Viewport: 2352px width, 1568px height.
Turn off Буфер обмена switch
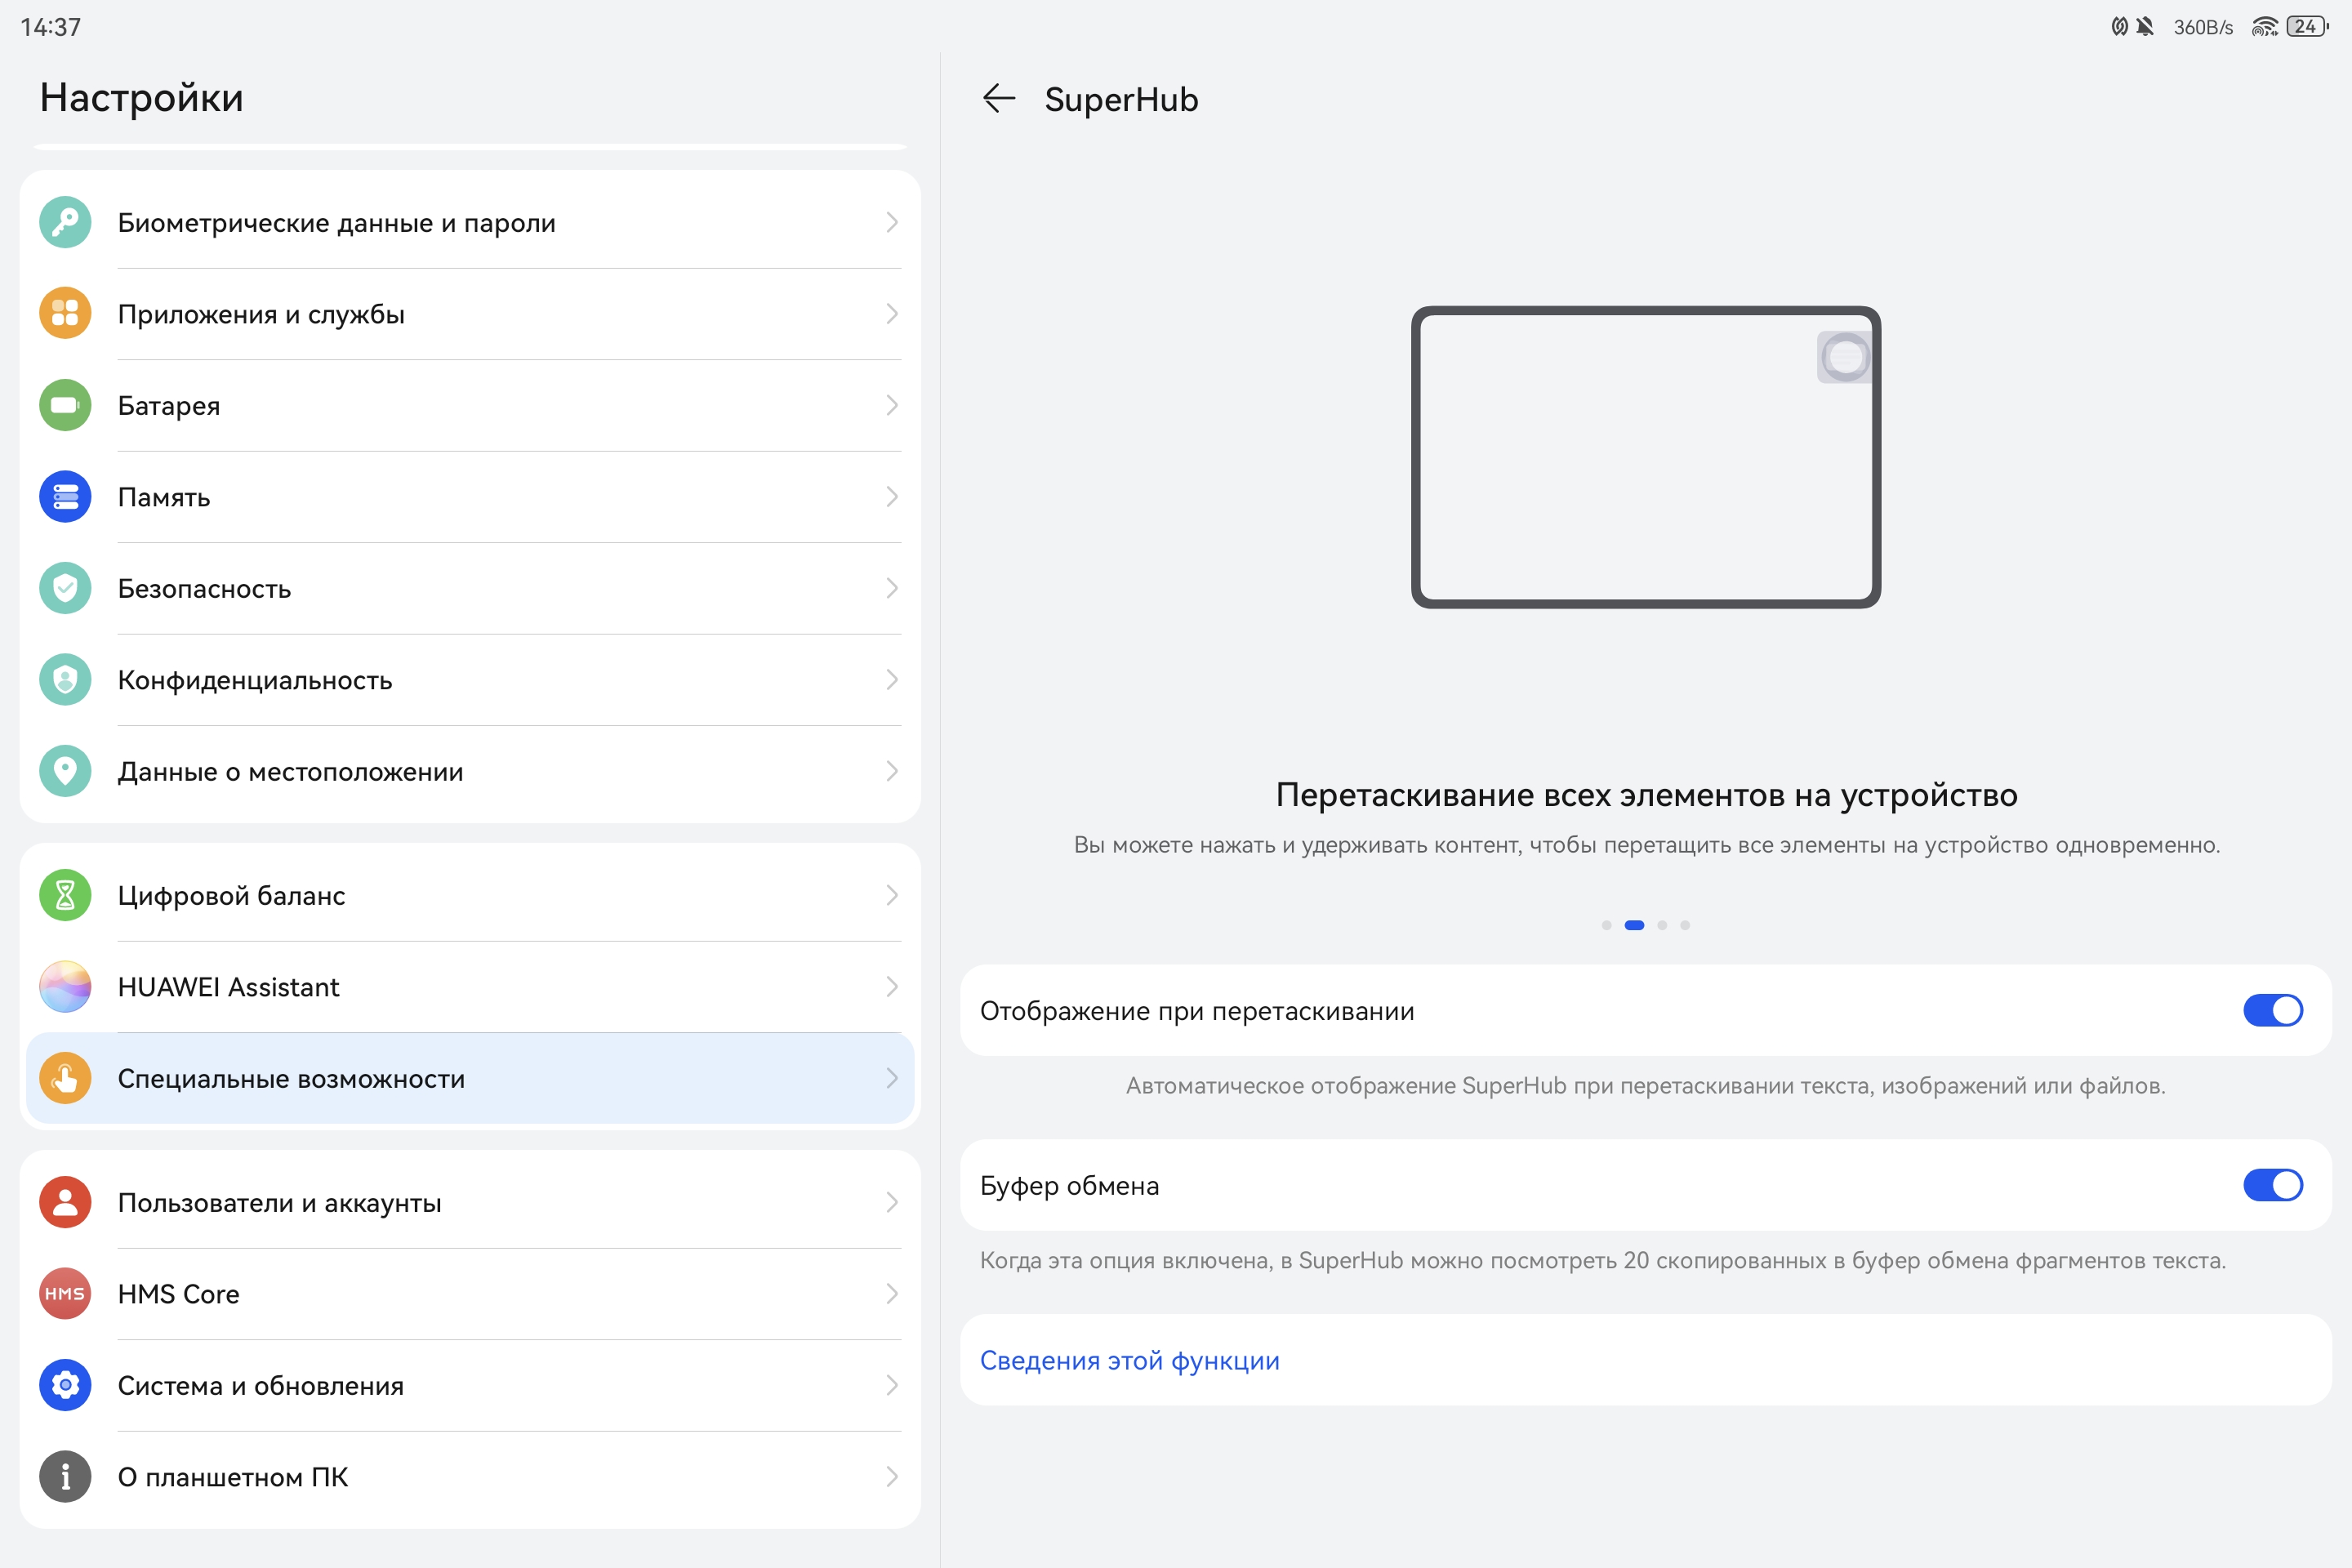point(2272,1185)
